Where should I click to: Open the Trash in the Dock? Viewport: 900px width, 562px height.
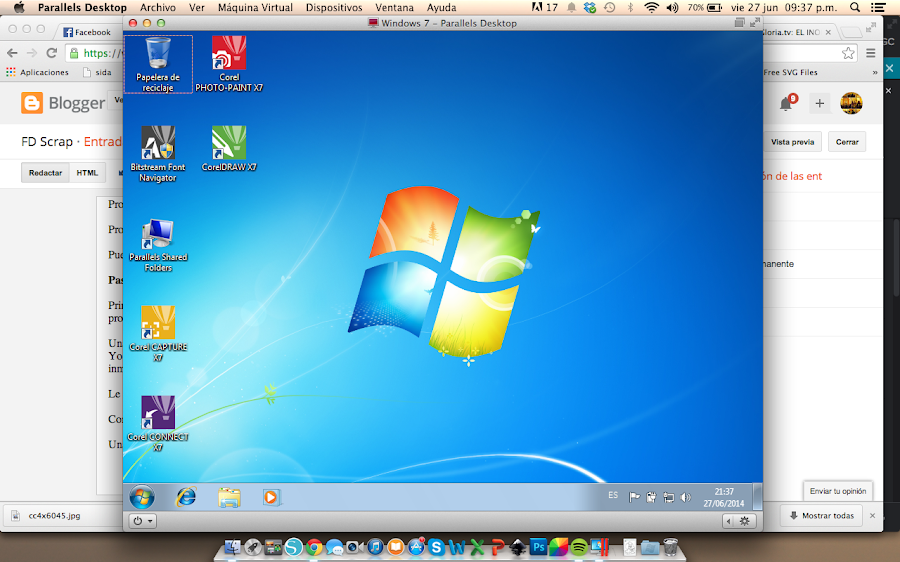point(670,547)
